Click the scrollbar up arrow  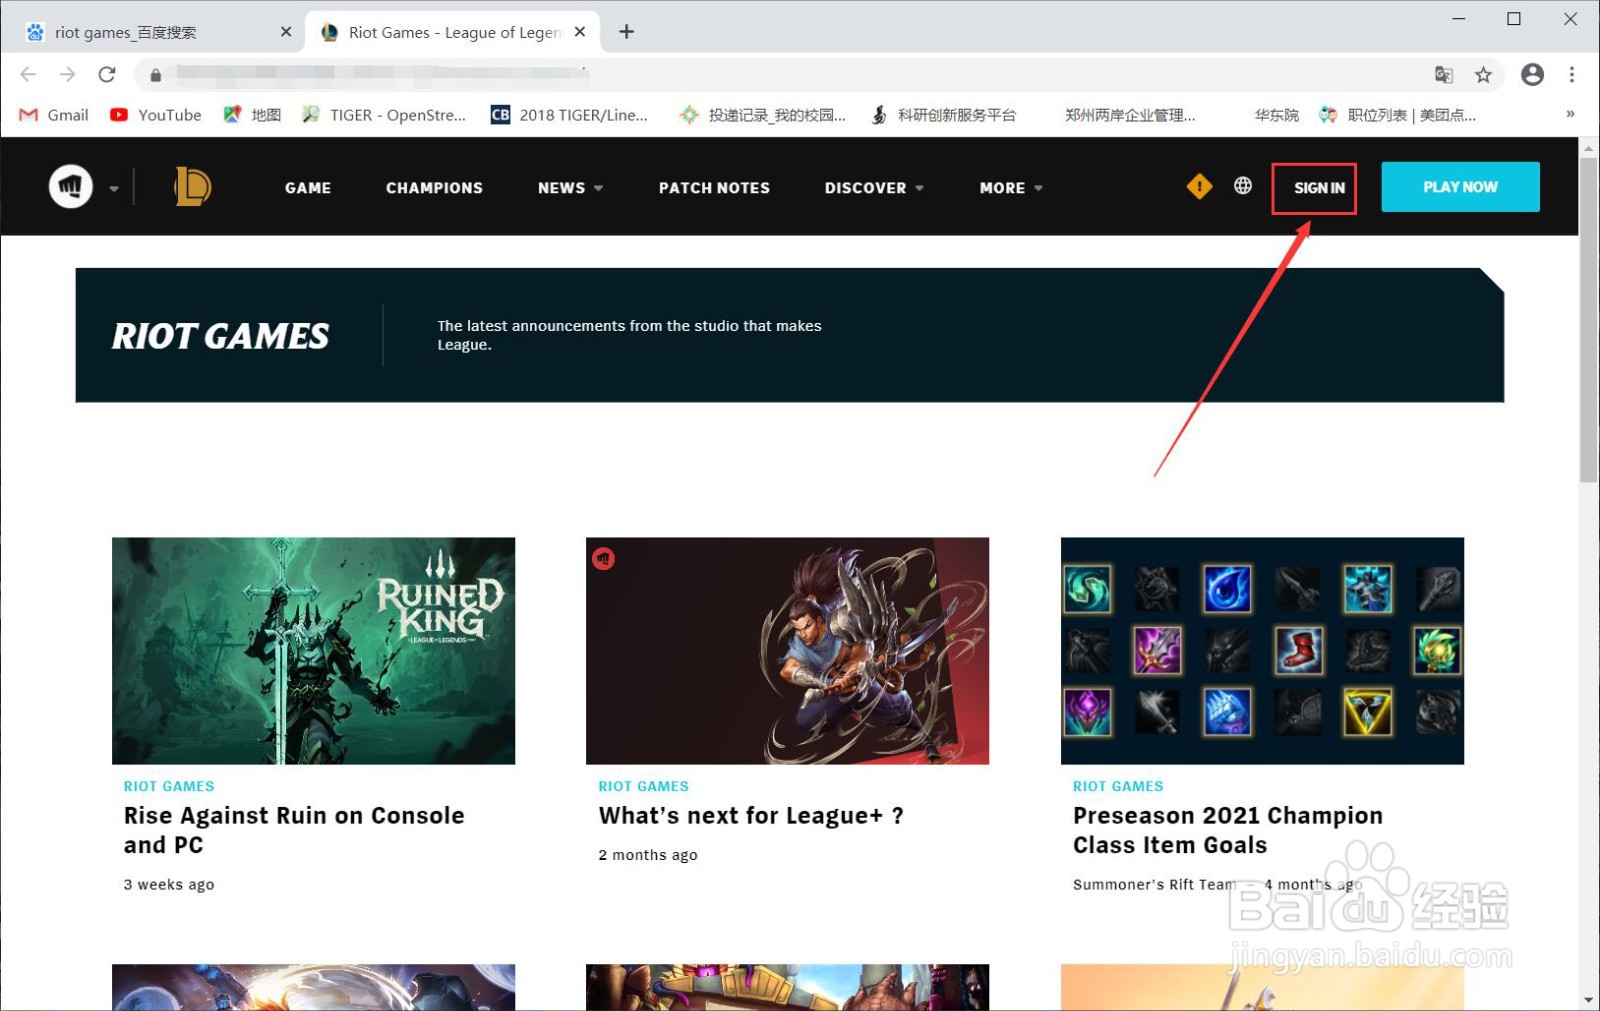point(1588,148)
